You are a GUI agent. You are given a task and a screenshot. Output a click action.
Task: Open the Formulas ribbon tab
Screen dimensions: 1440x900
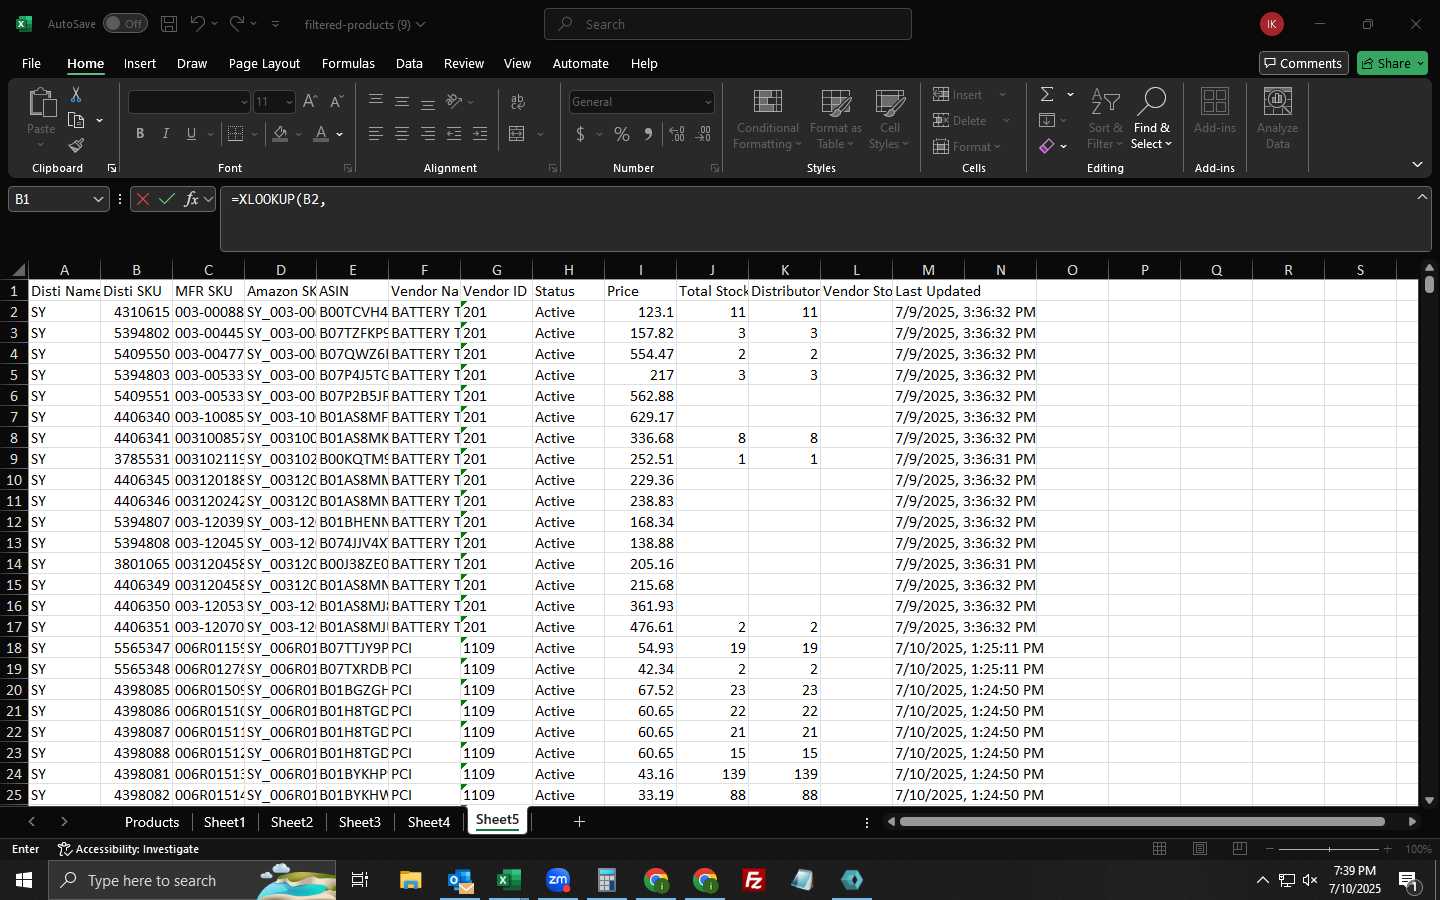click(348, 63)
